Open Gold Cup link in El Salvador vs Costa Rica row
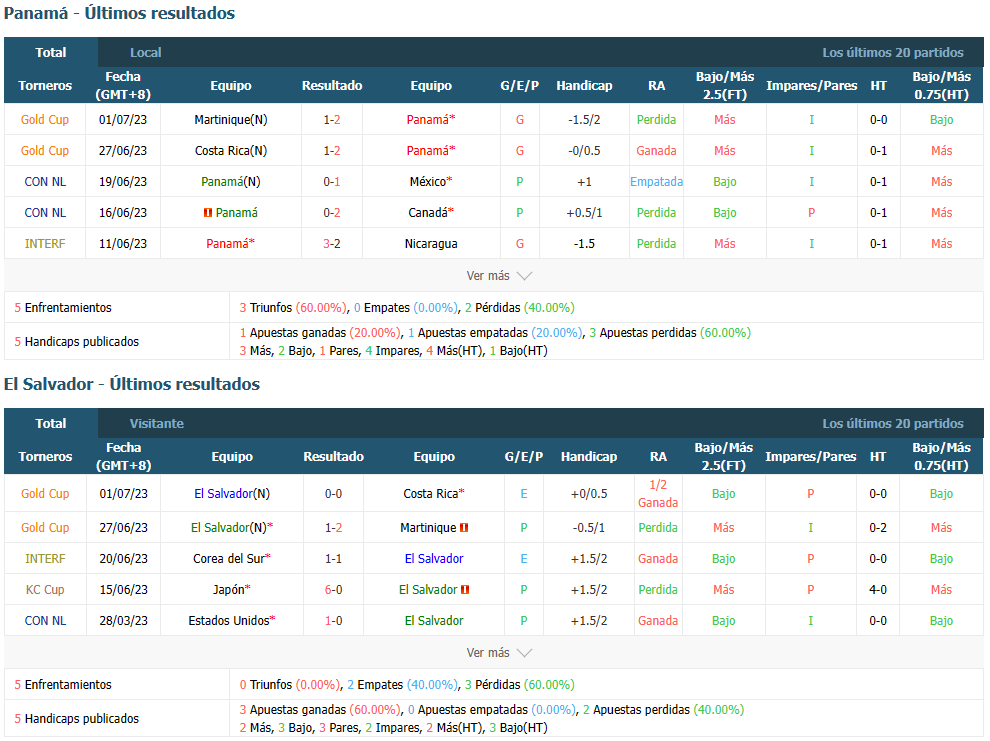The height and width of the screenshot is (741, 990). tap(45, 494)
